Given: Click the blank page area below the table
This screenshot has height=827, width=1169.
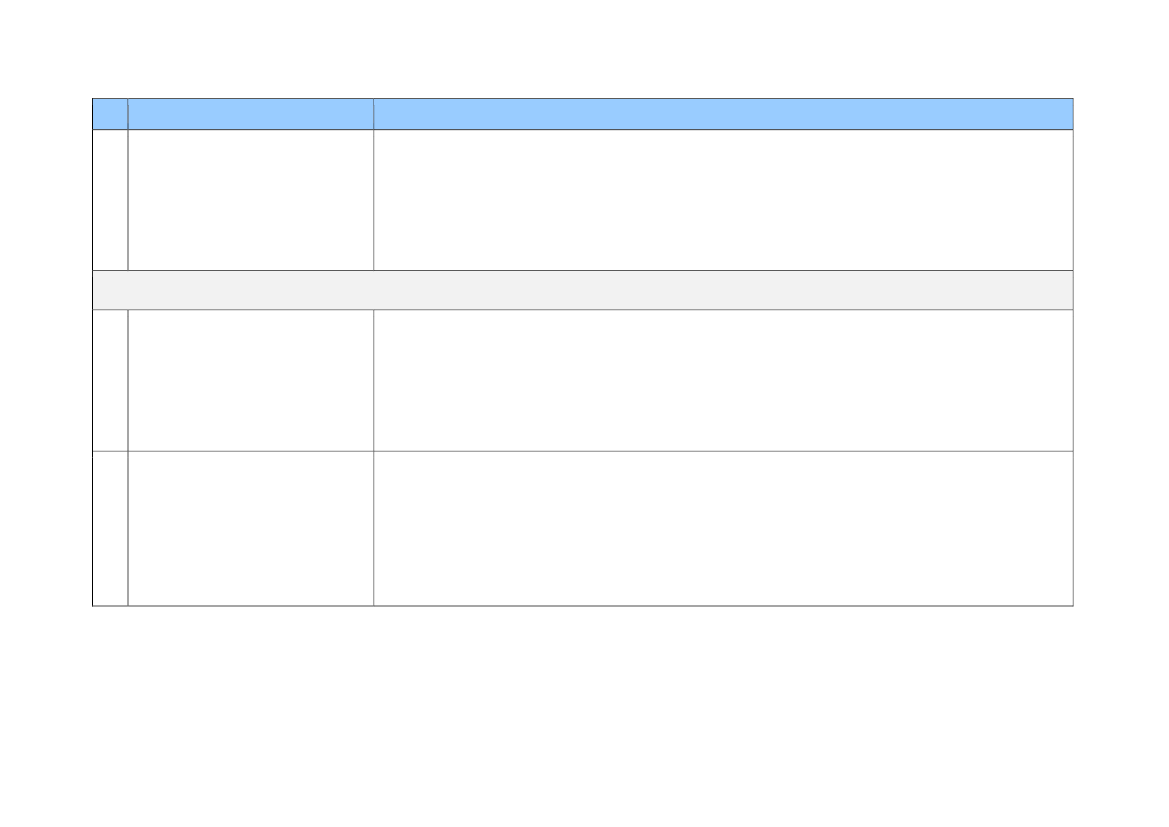Looking at the screenshot, I should coord(584,716).
